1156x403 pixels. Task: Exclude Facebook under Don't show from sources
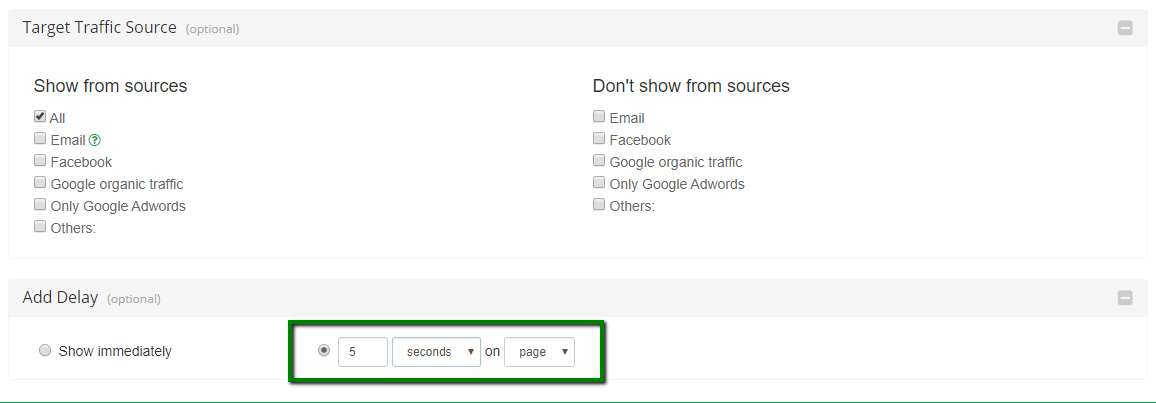pos(599,139)
